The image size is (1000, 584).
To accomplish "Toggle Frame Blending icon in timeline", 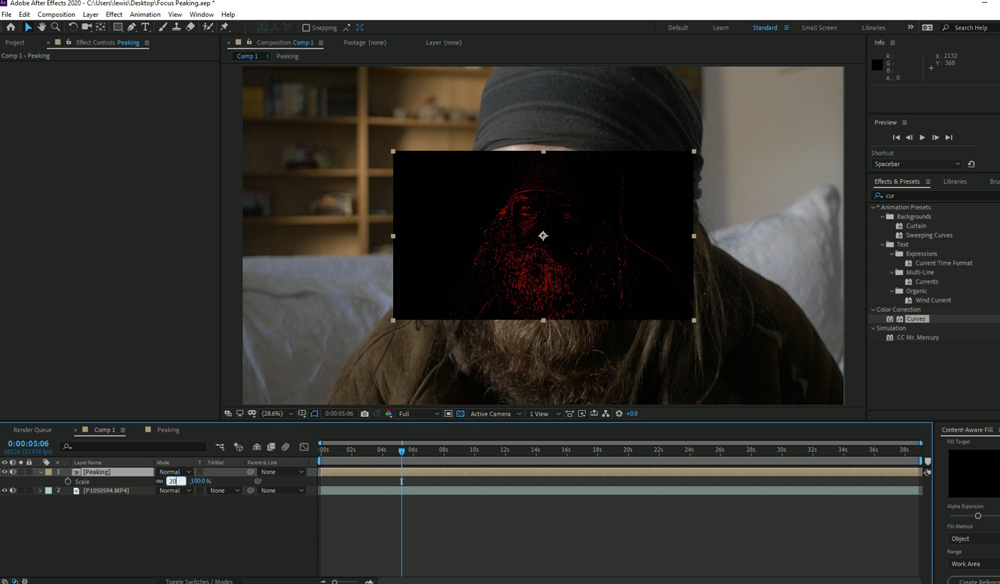I will 271,447.
